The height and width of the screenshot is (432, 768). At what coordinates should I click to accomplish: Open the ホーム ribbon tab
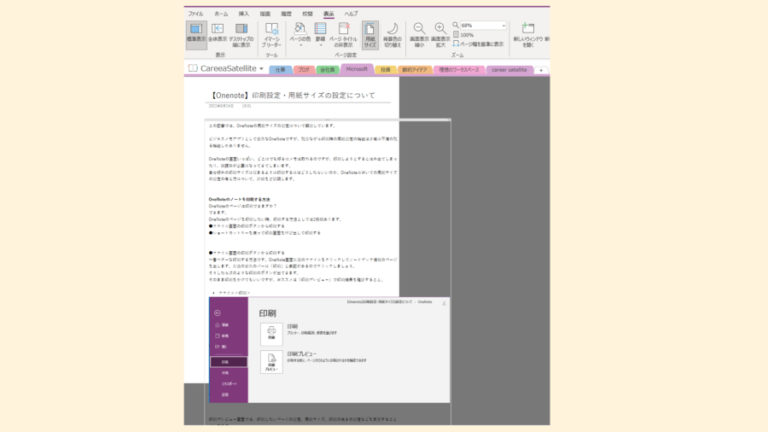(x=221, y=14)
